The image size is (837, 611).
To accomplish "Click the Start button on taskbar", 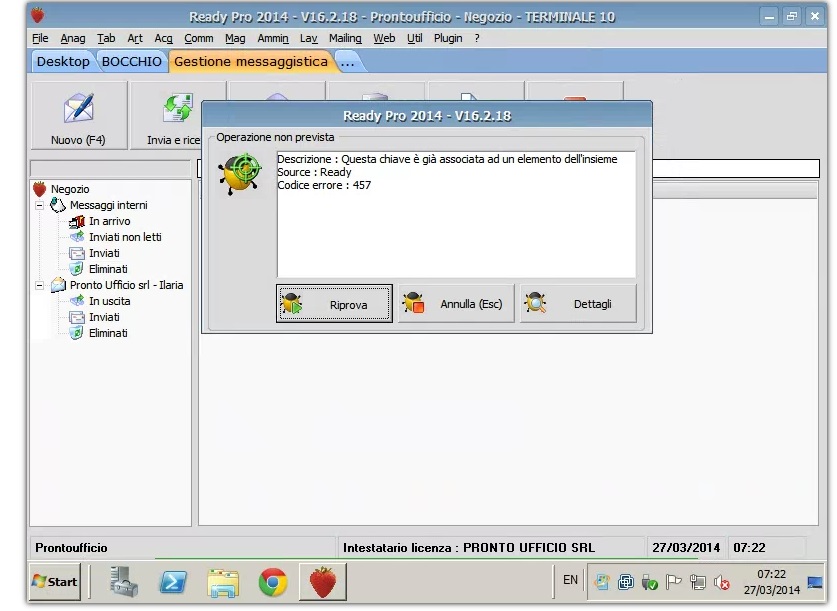I will (x=55, y=582).
